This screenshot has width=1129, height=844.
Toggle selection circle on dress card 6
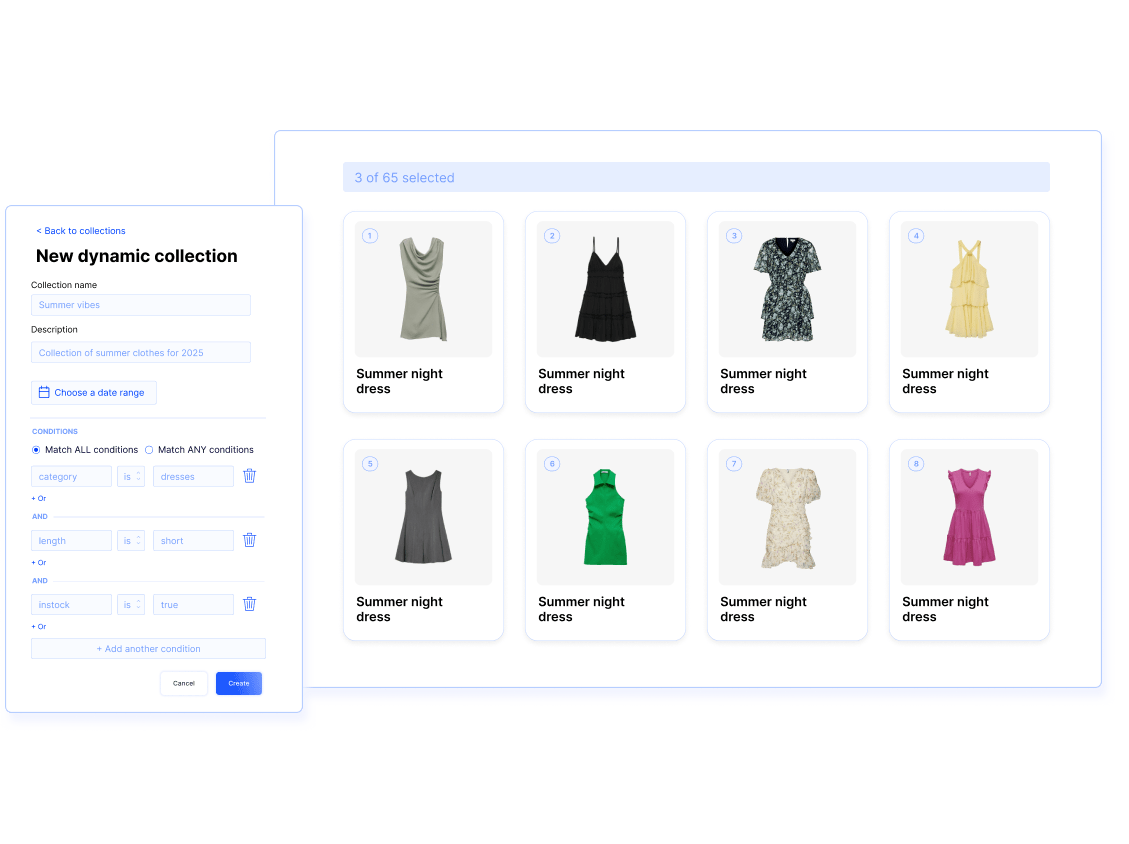coord(552,464)
